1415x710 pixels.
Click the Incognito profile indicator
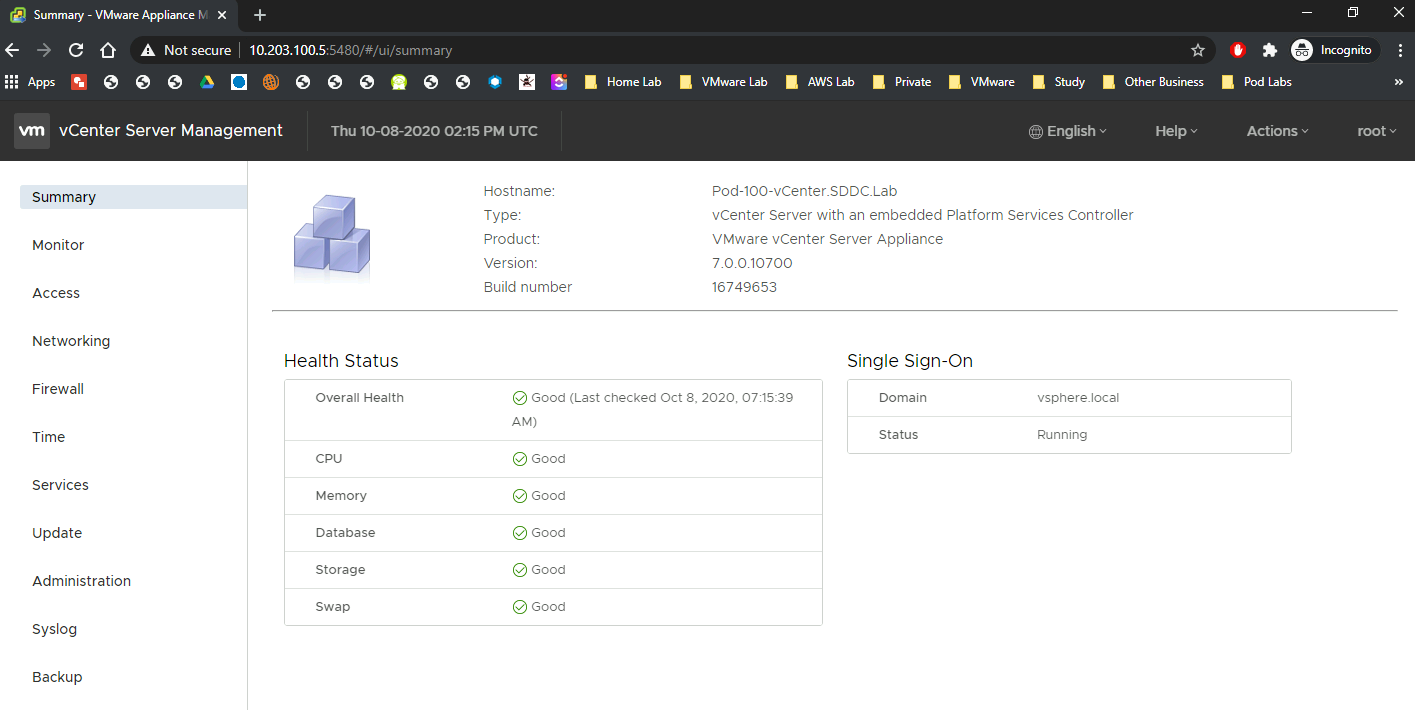(1335, 50)
